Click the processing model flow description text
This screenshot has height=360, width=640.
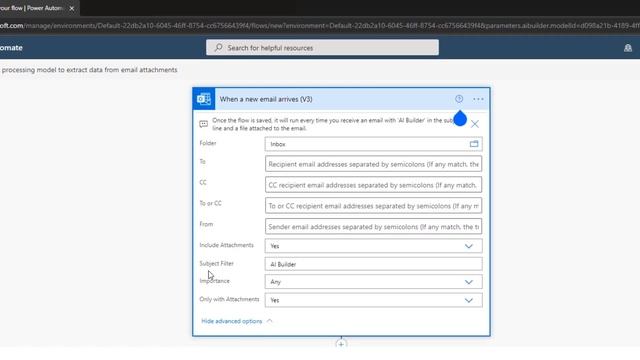[x=89, y=70]
